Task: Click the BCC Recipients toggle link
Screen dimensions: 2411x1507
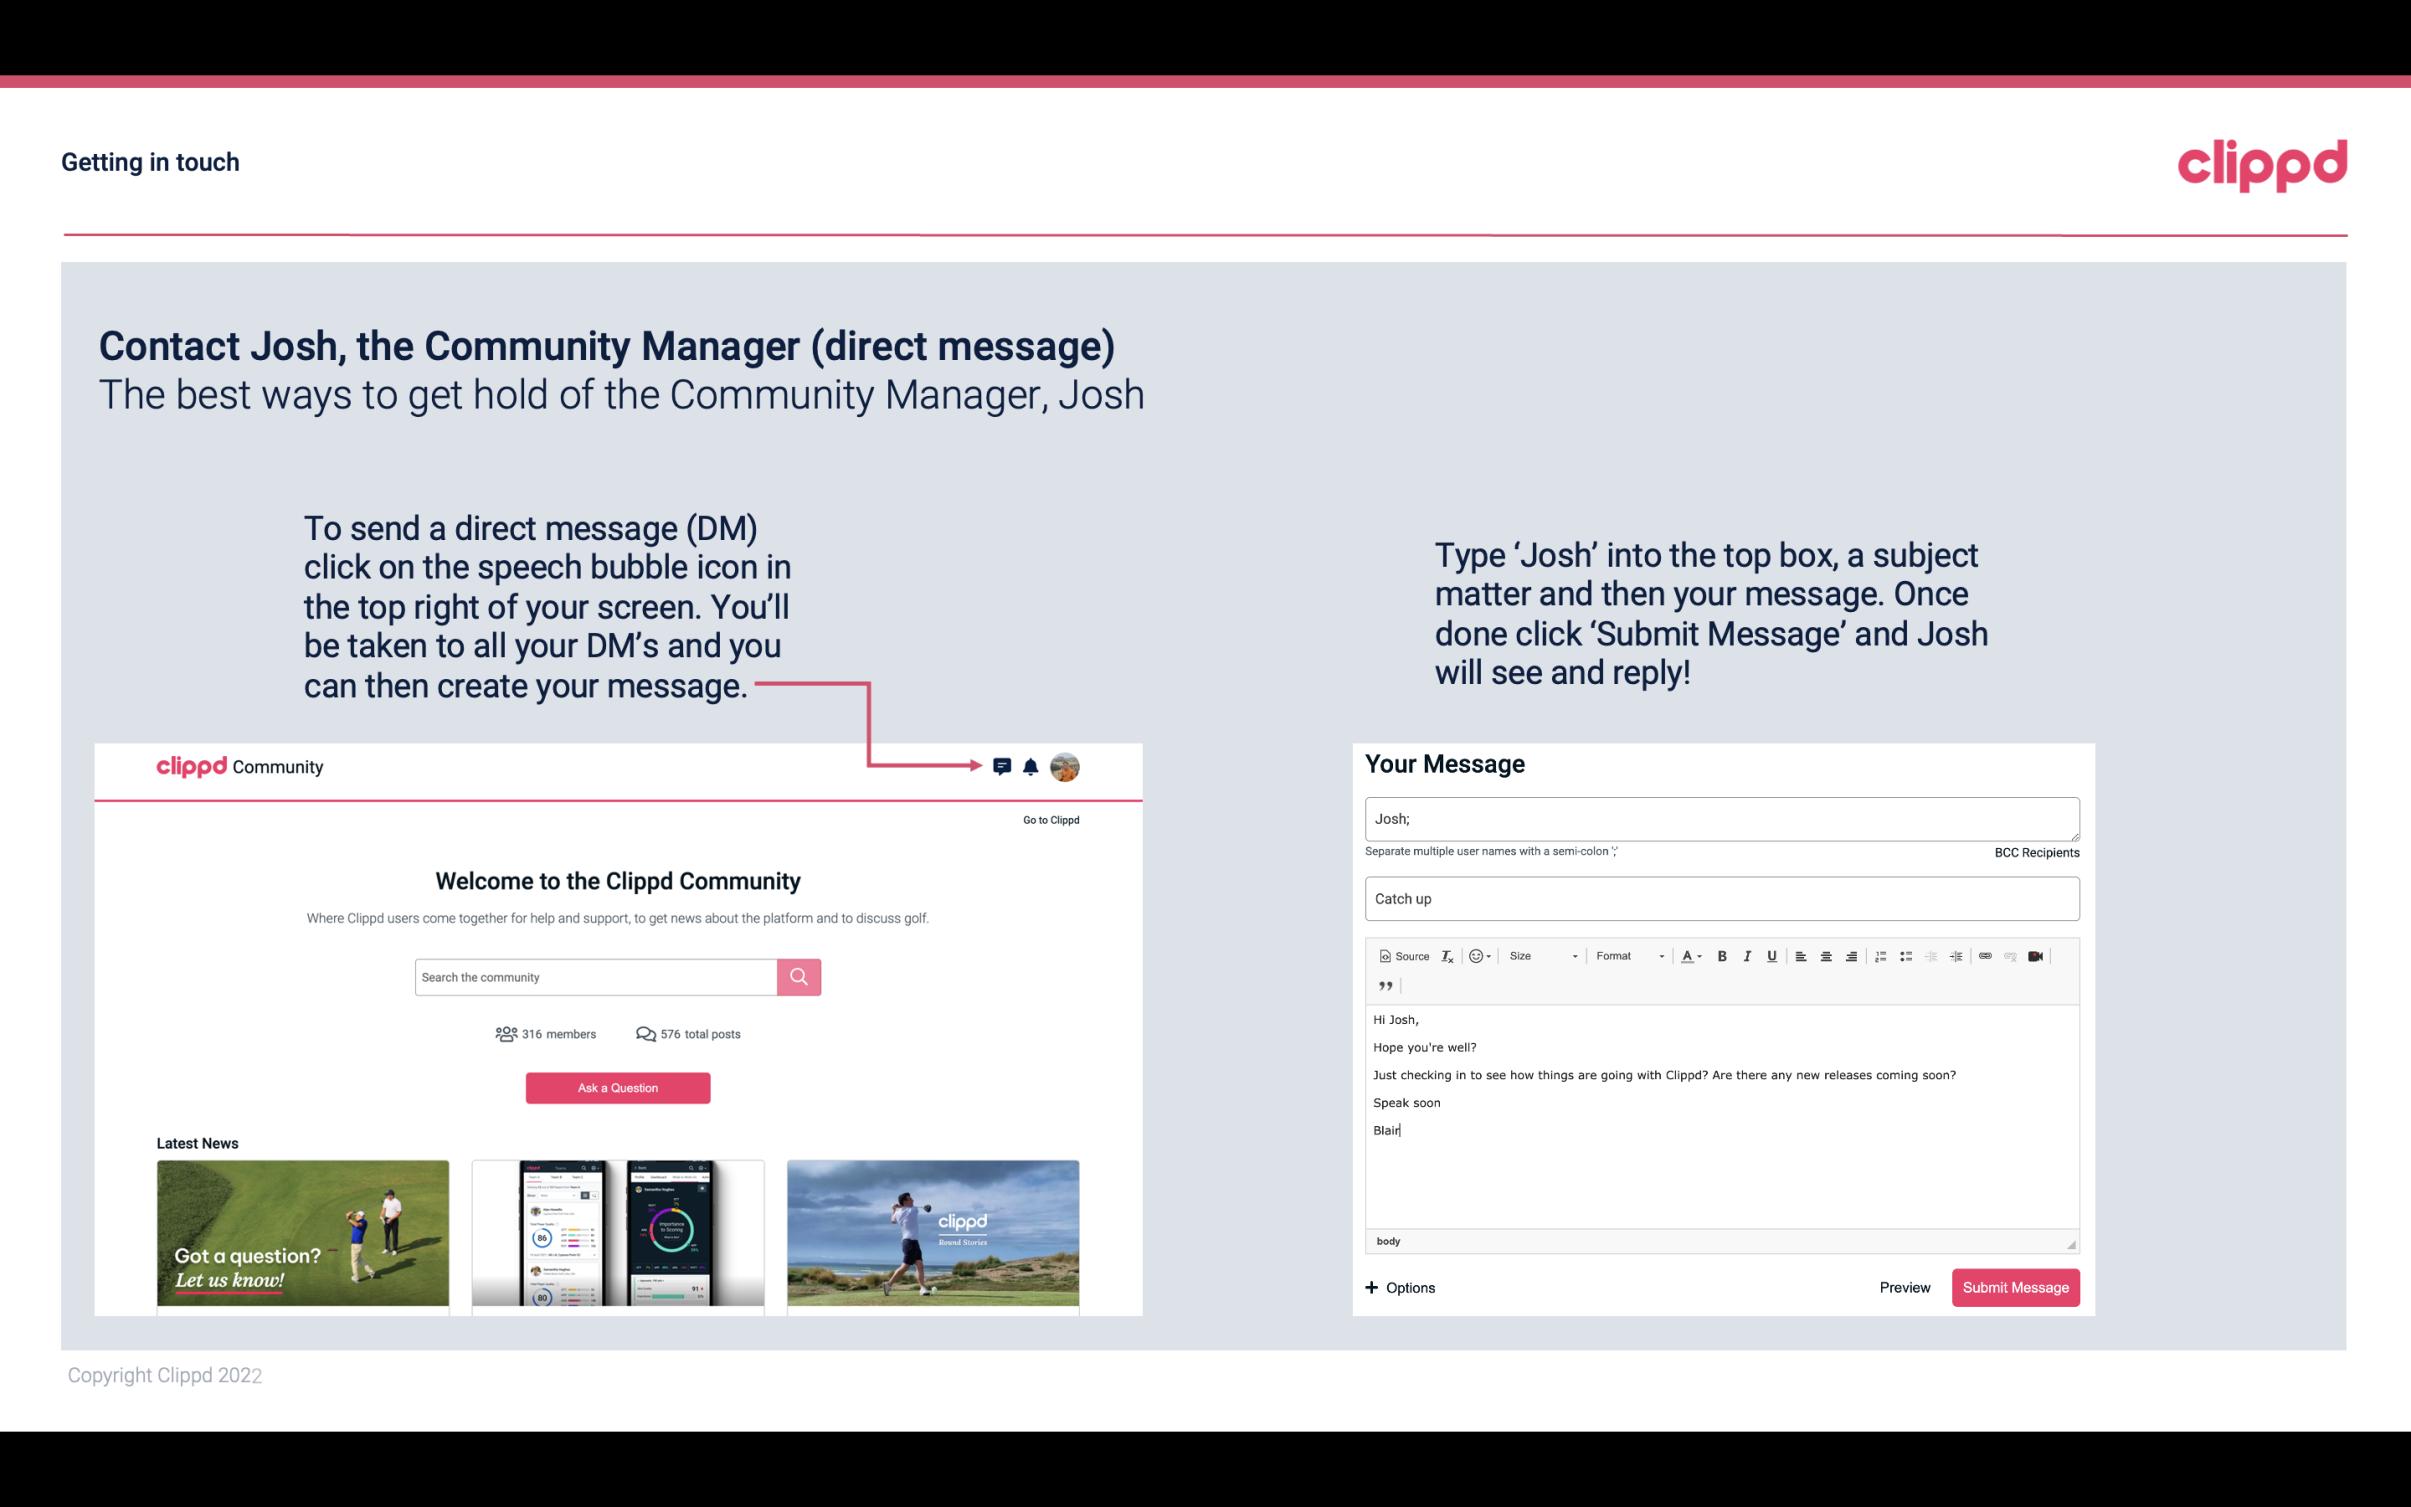Action: point(2034,852)
